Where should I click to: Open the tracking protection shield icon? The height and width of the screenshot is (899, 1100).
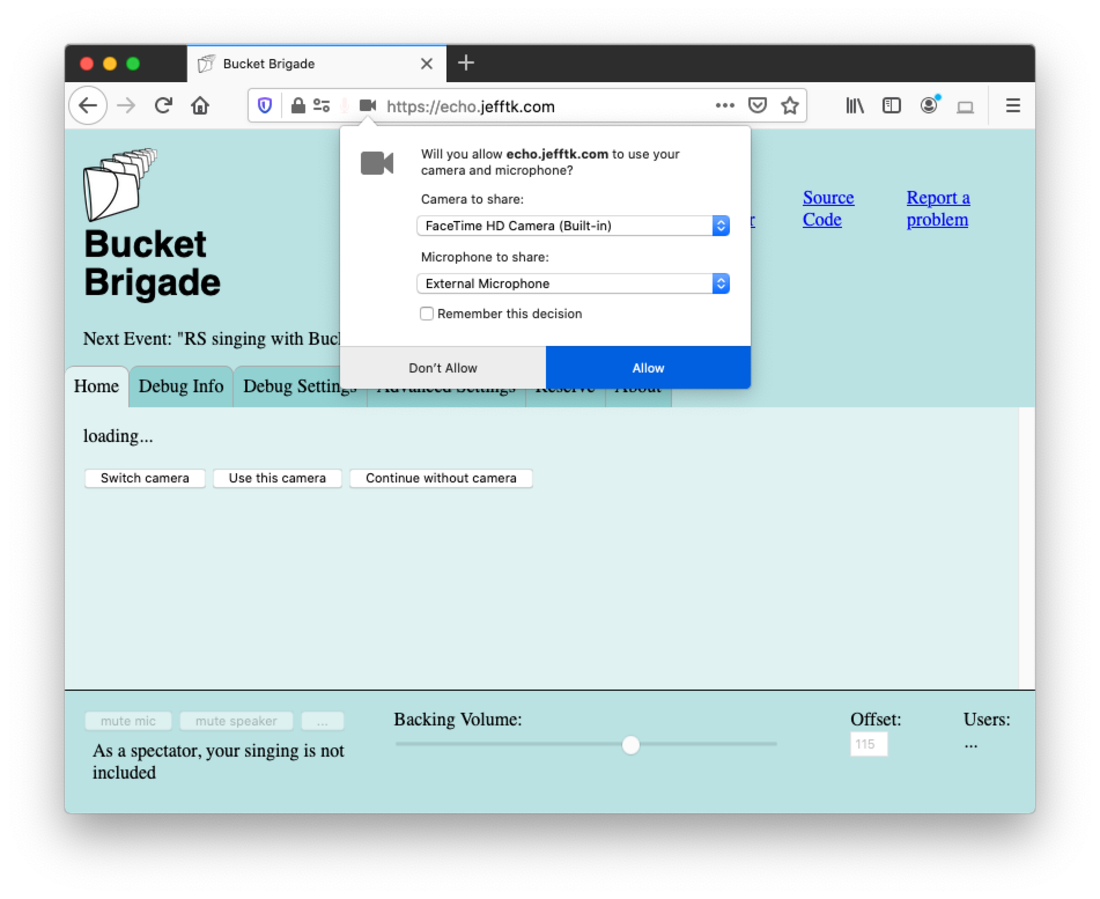265,106
